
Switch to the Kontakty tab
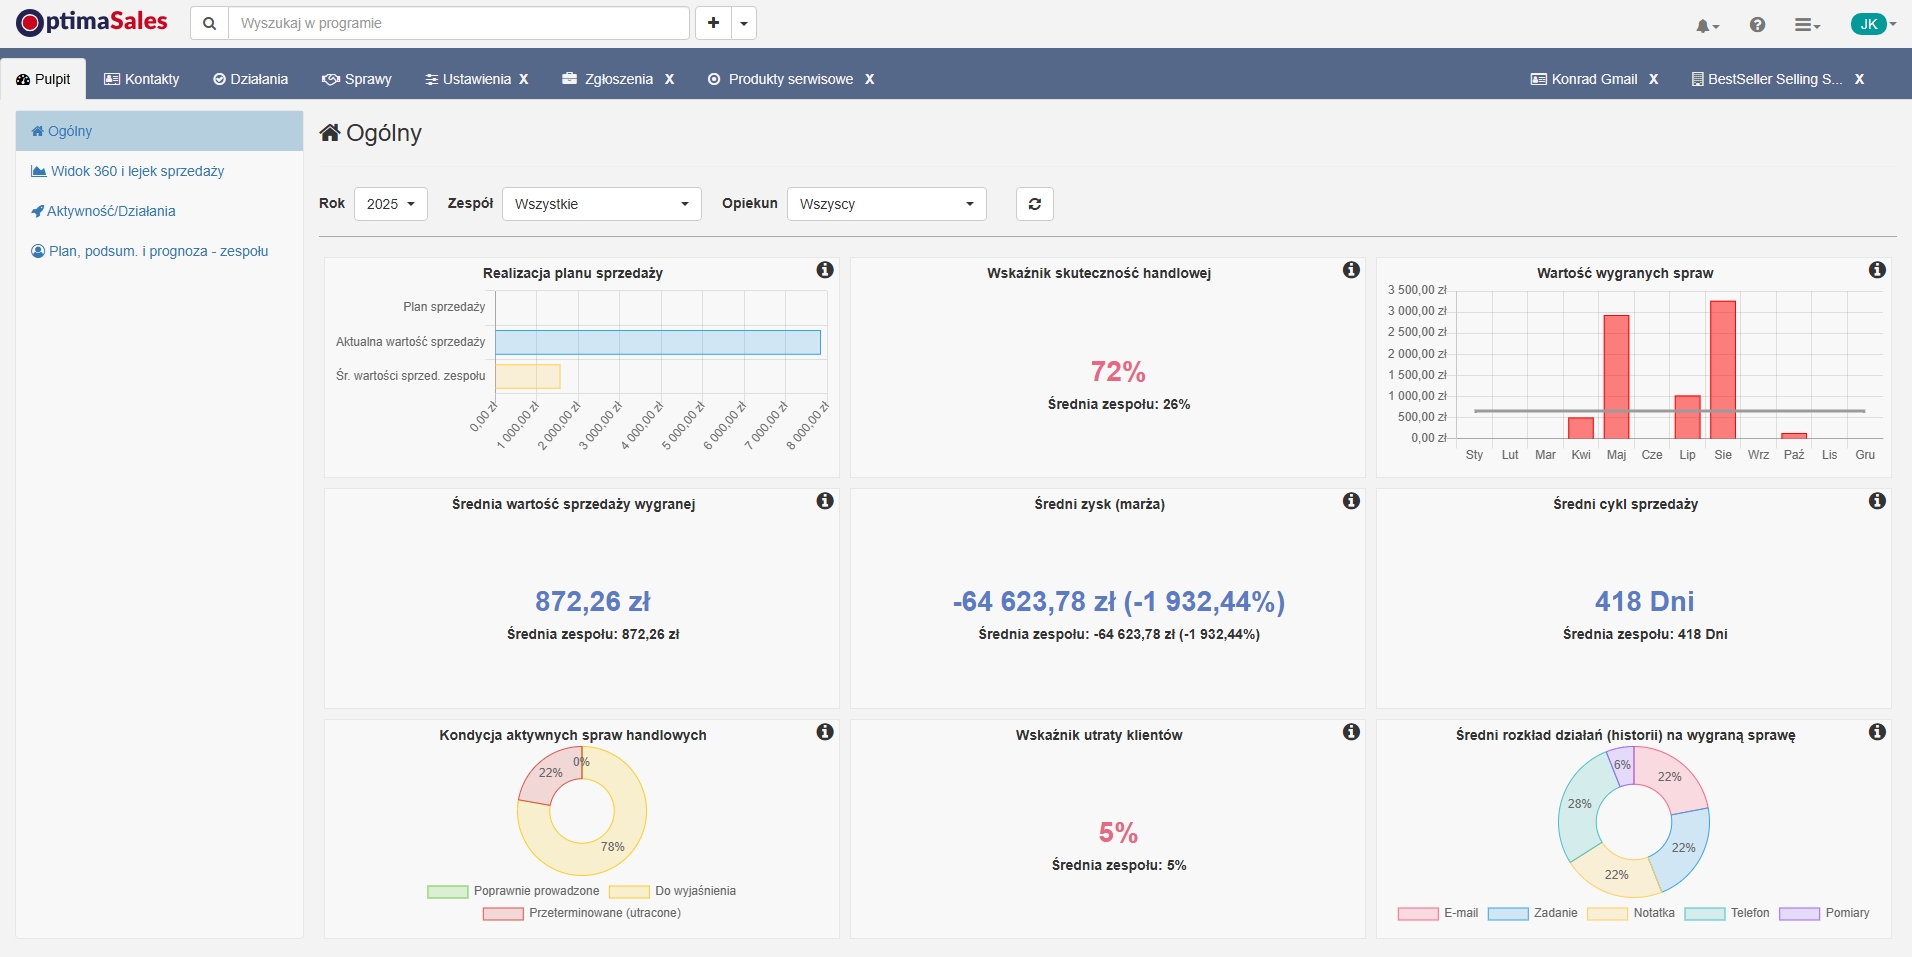tap(141, 79)
